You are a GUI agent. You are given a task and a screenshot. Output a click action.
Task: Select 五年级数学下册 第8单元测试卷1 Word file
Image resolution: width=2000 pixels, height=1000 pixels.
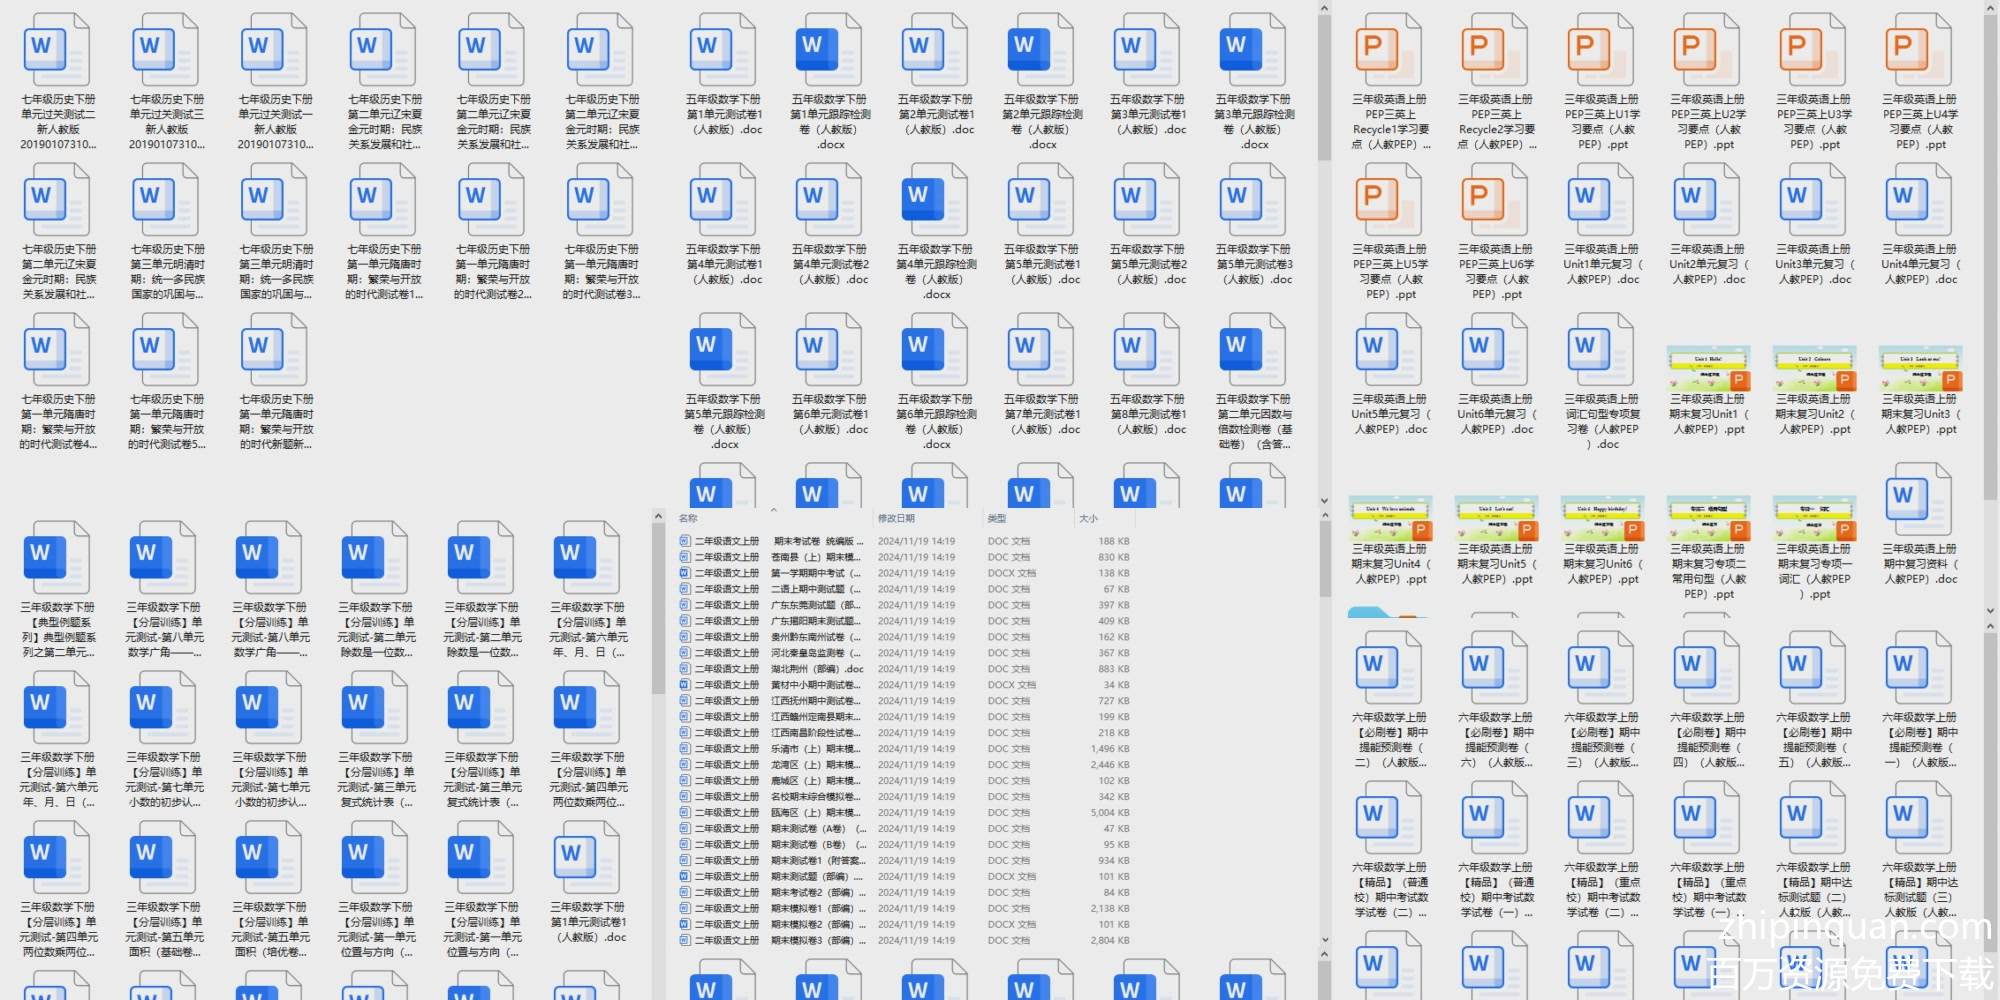point(1147,349)
